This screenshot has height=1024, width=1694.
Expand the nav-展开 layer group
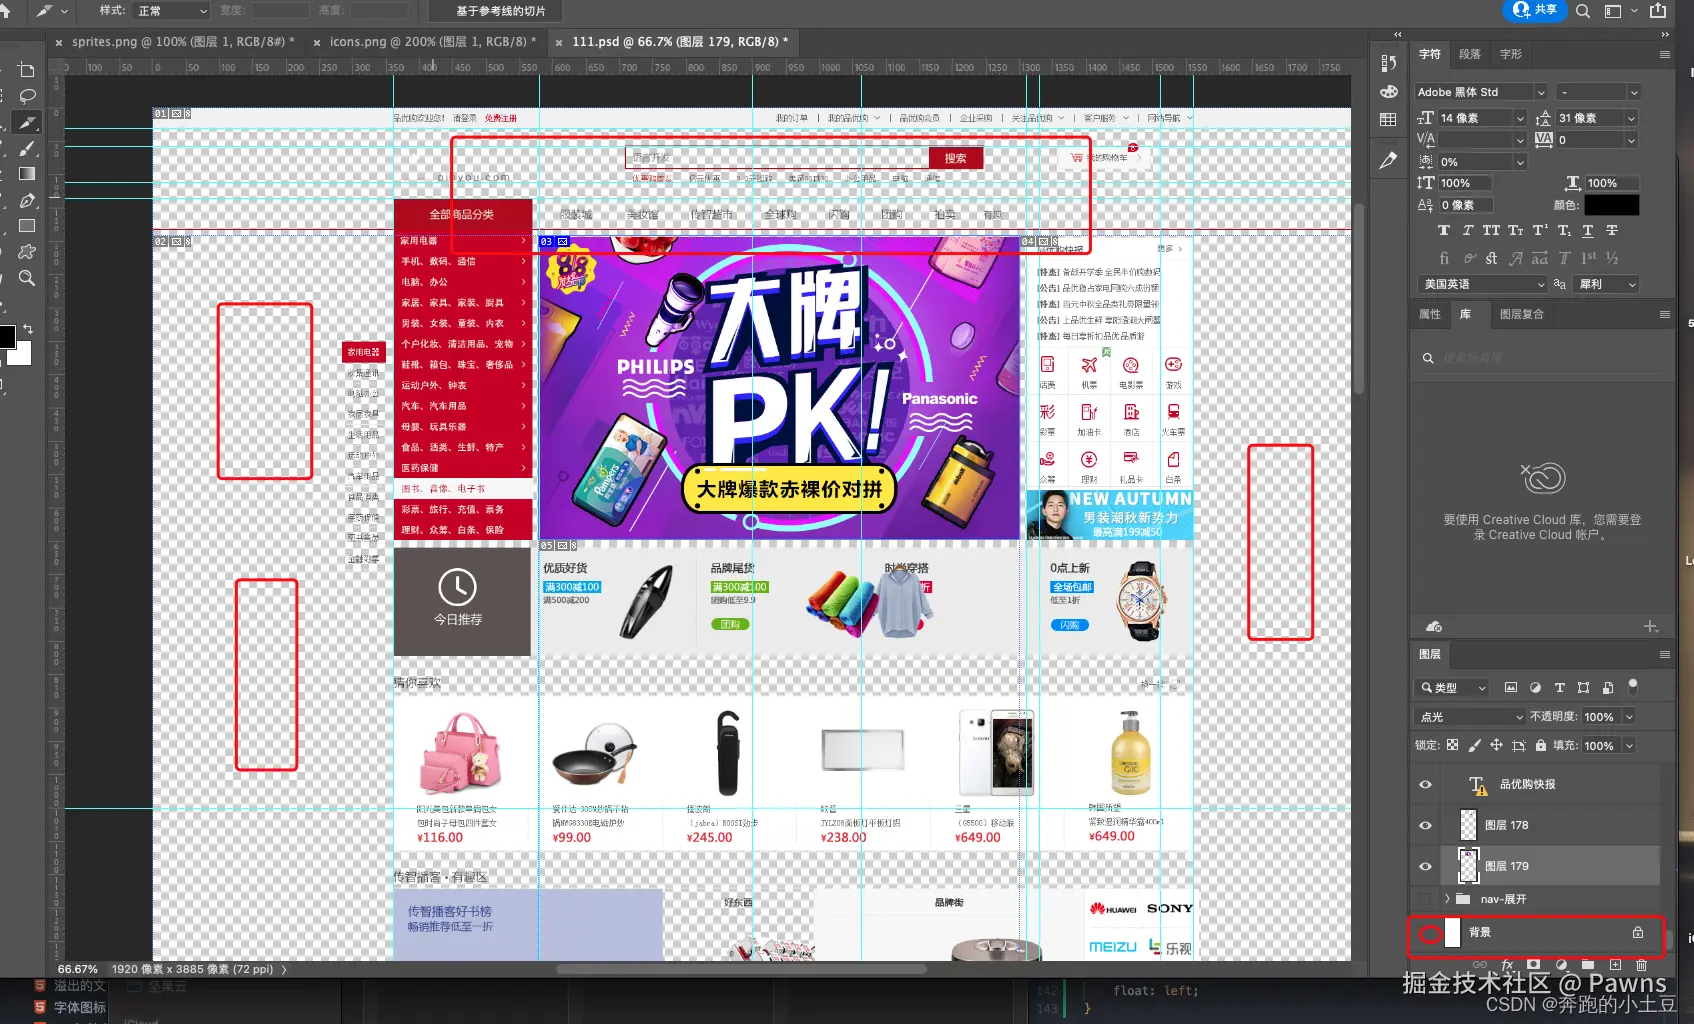[1446, 899]
